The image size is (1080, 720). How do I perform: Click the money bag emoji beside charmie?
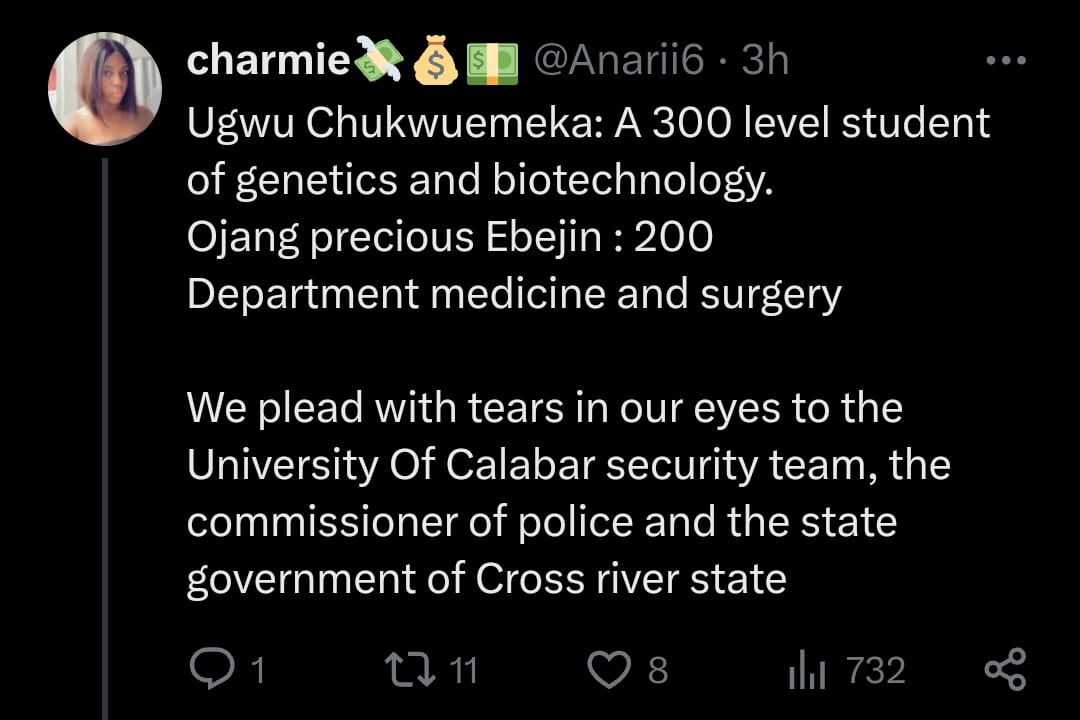435,64
